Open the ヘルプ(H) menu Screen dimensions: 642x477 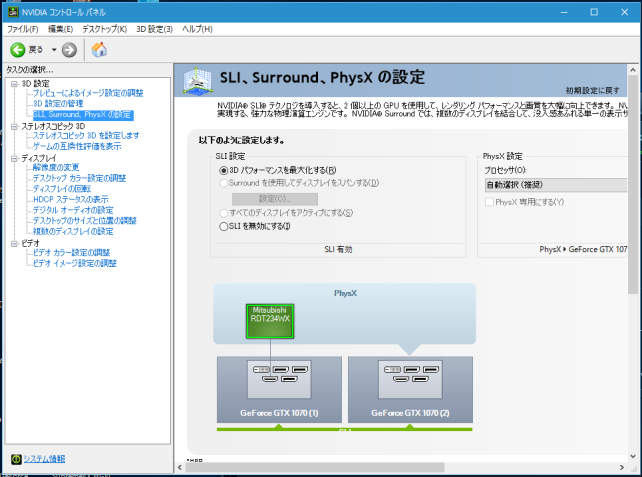[x=197, y=29]
